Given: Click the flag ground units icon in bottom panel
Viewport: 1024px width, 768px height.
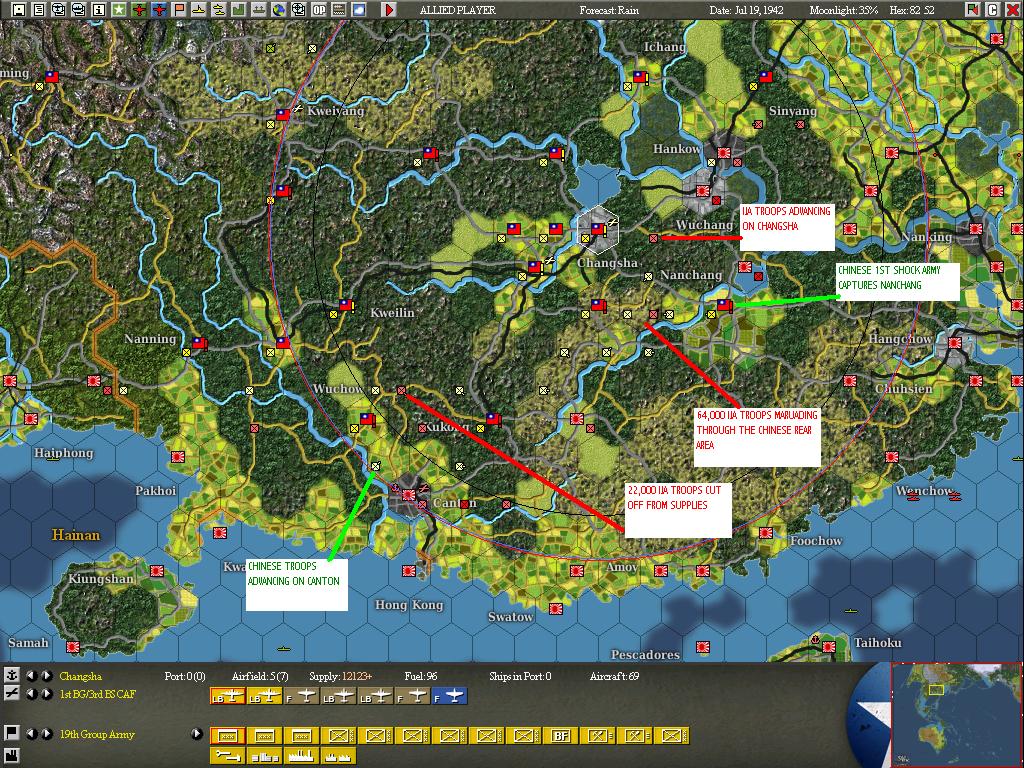Looking at the screenshot, I should (12, 733).
